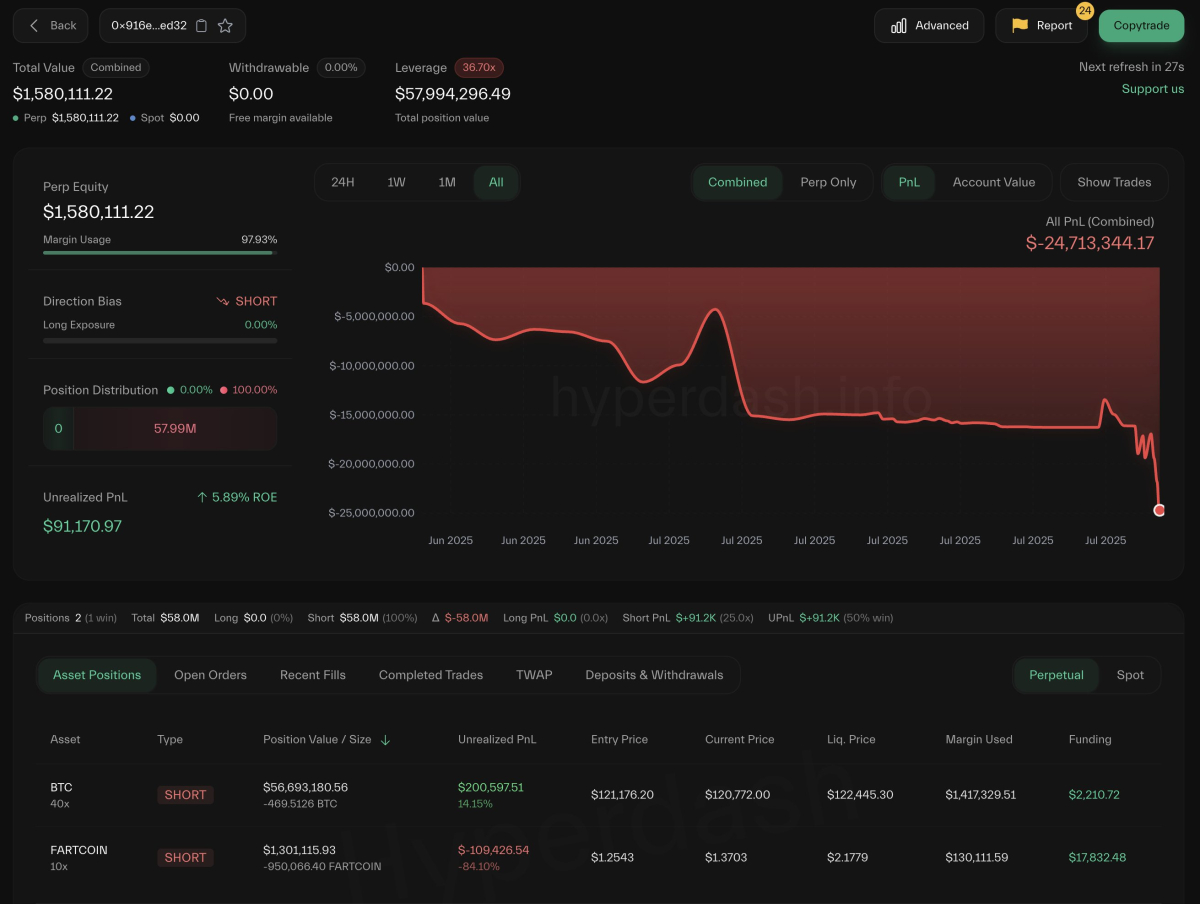This screenshot has width=1200, height=904.
Task: Click FARTCOIN margin used $130,111.59
Action: coord(978,857)
